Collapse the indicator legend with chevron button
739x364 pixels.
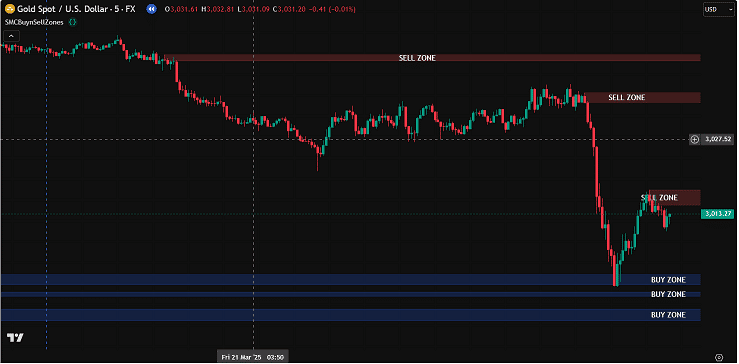point(11,36)
